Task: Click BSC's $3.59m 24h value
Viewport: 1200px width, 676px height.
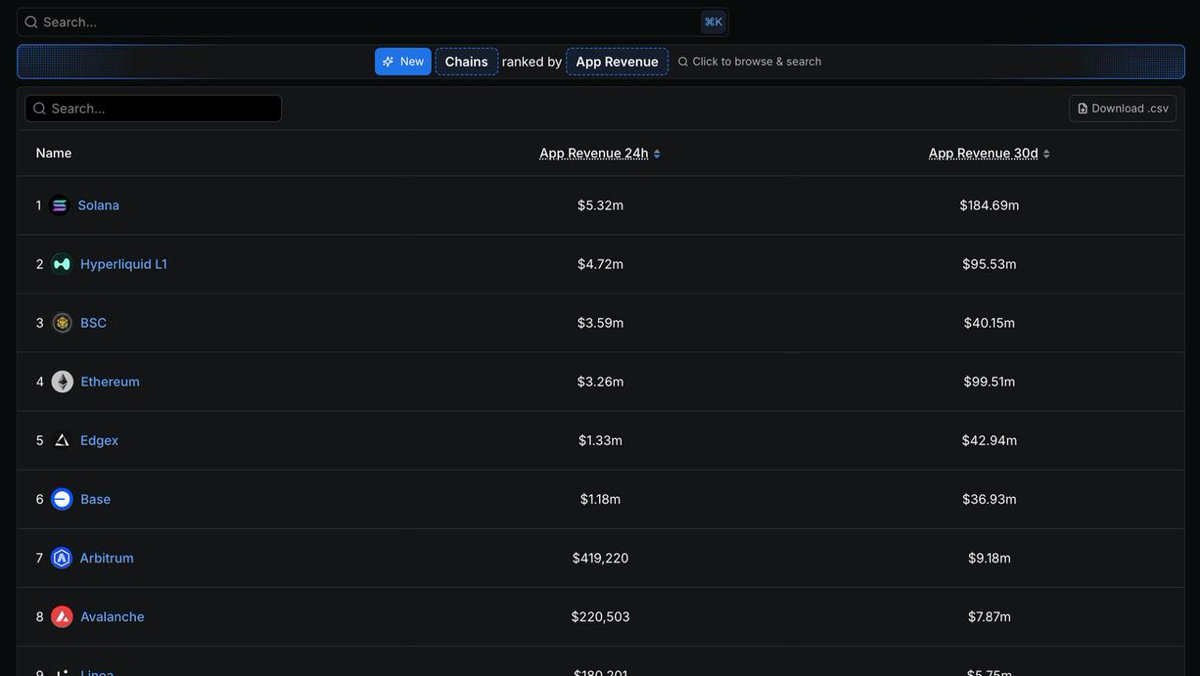Action: 600,323
